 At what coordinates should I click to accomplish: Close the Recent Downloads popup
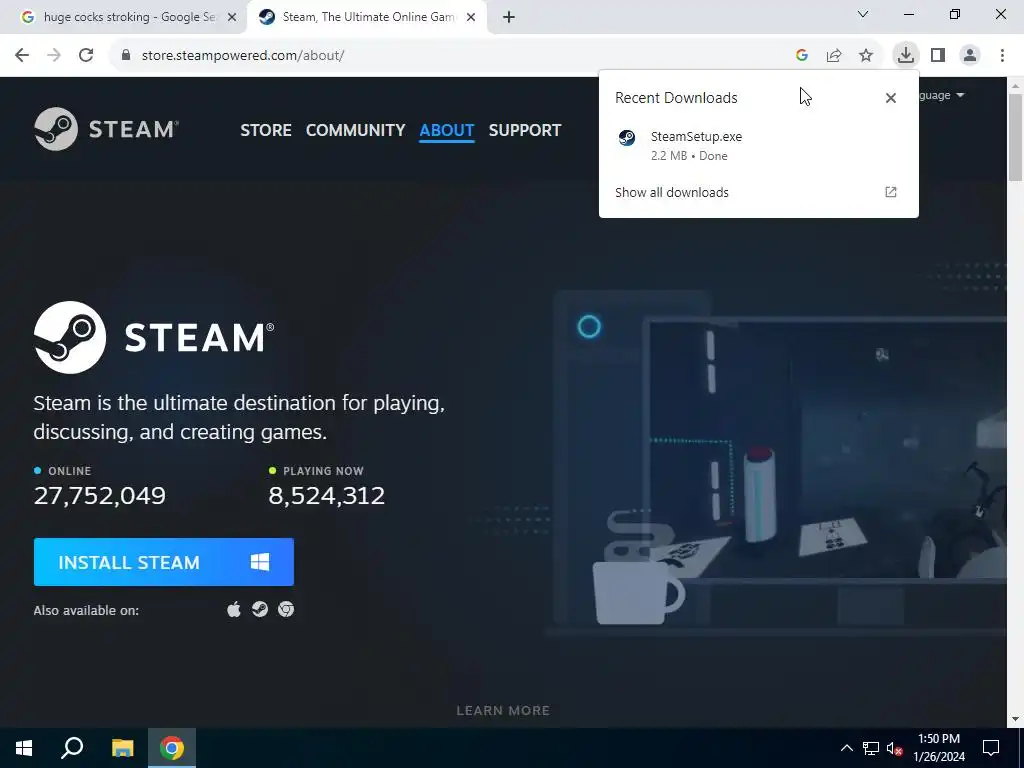[x=891, y=98]
